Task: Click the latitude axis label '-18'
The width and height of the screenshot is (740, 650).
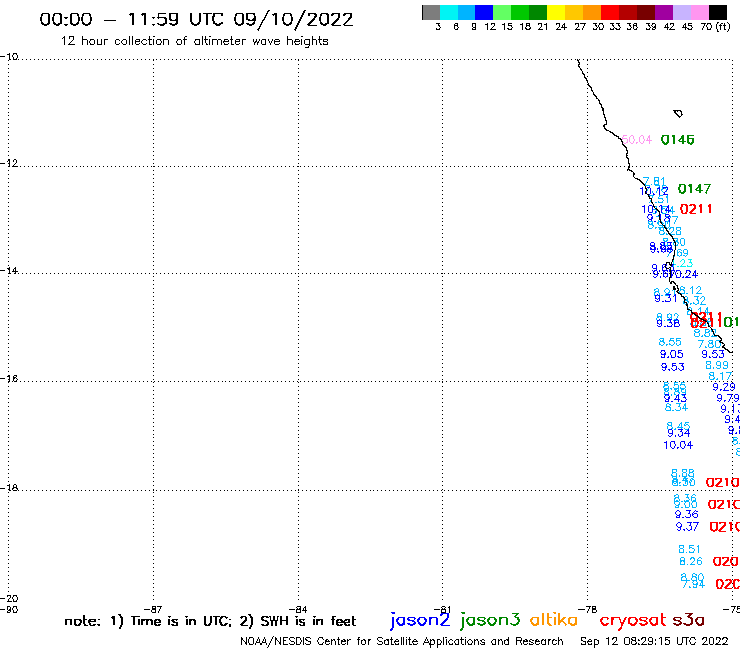Action: (9, 487)
